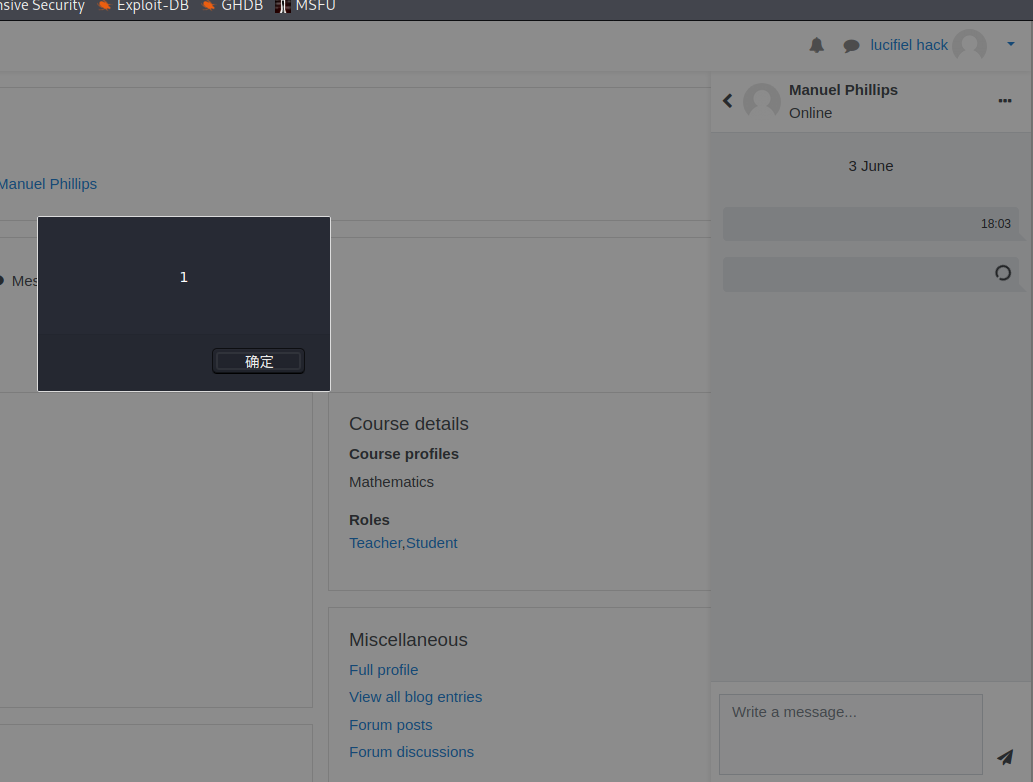This screenshot has height=782, width=1033.
Task: Open the Student role link
Action: tap(432, 543)
